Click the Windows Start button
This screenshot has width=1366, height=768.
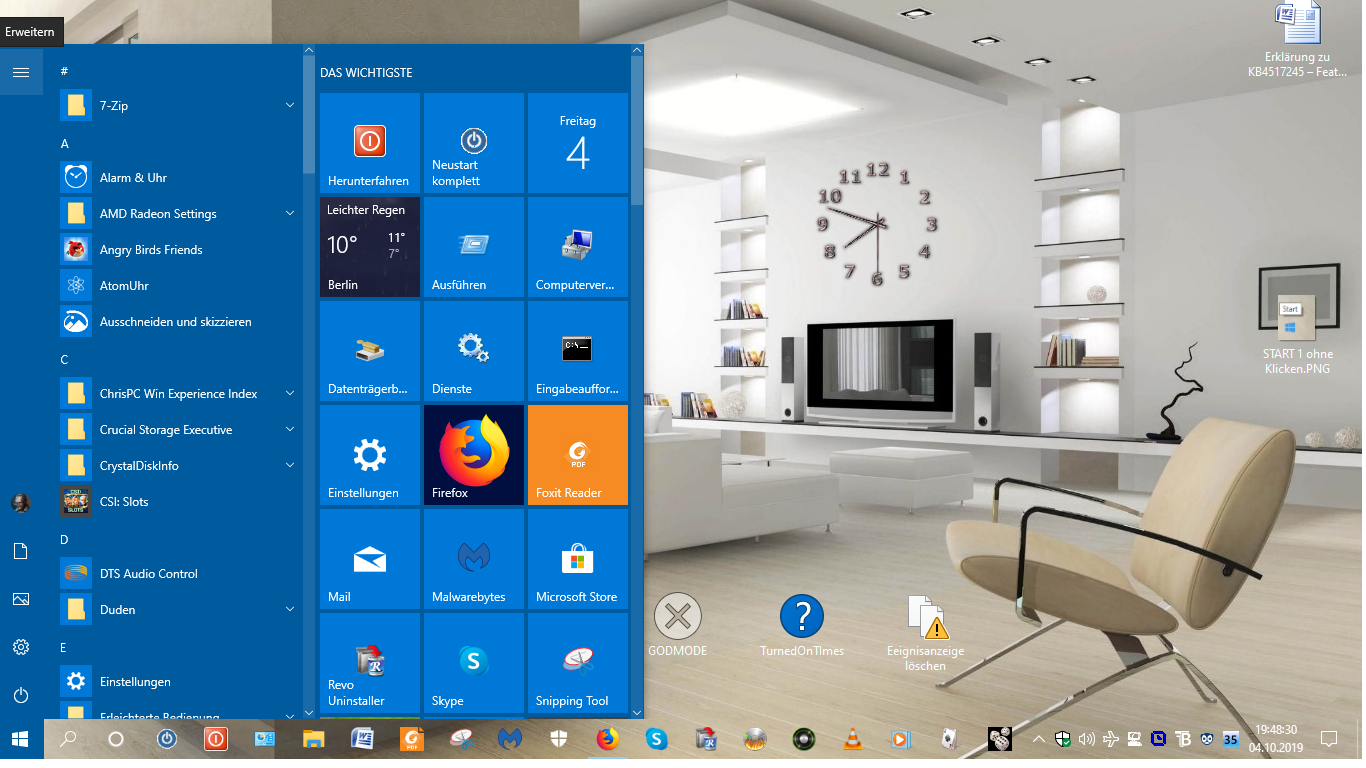tap(21, 739)
